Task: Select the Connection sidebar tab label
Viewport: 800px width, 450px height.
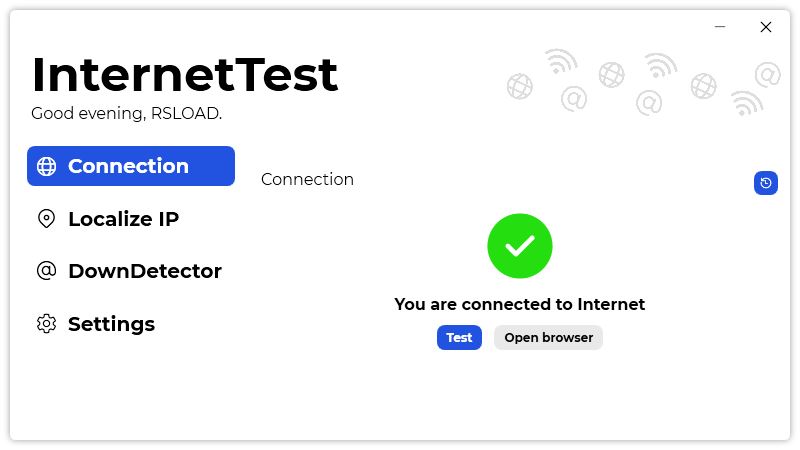Action: coord(128,166)
